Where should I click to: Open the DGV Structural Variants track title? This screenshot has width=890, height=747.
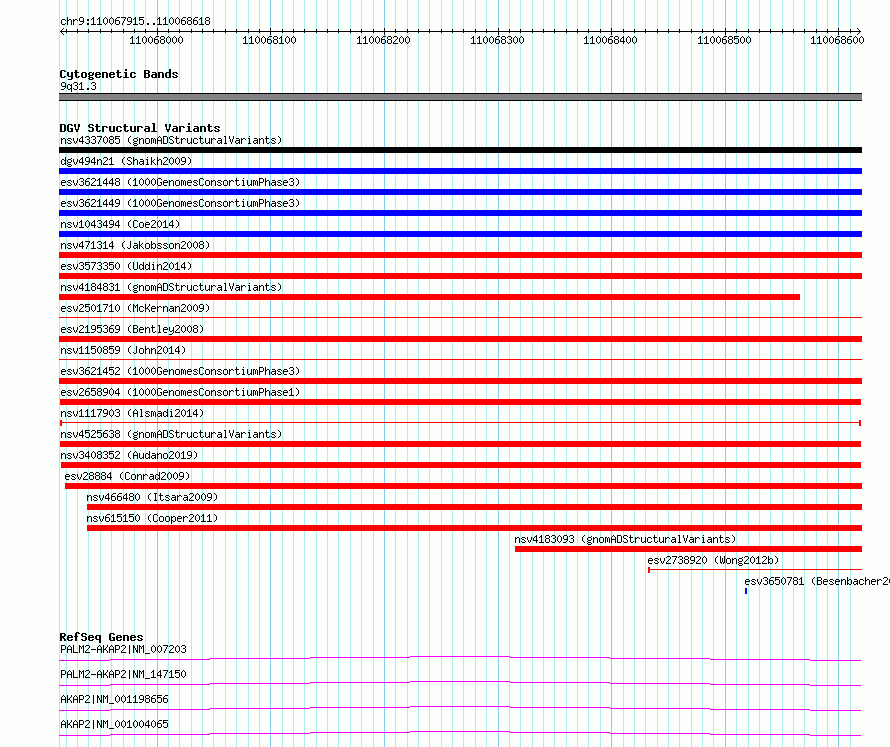pyautogui.click(x=140, y=128)
